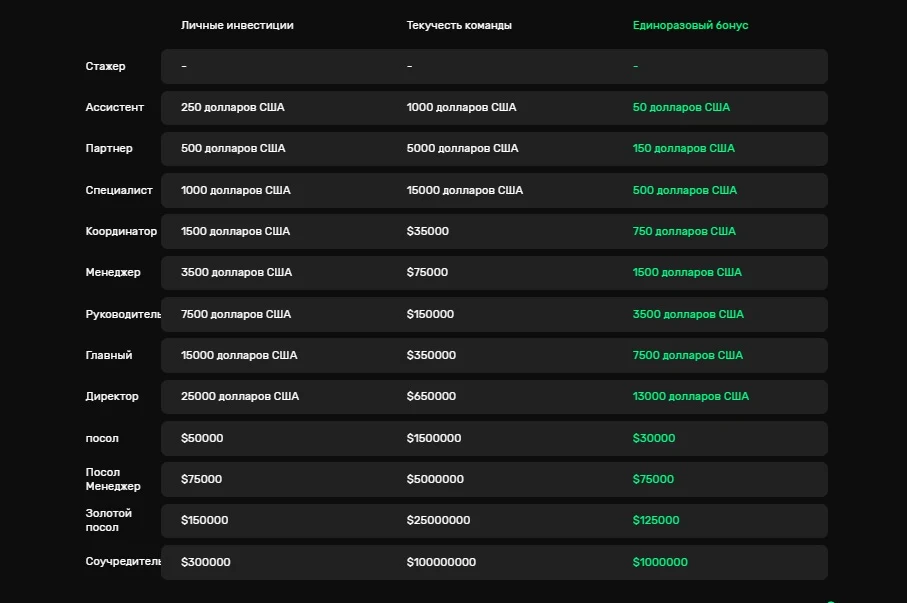
Task: Click the green $1000000 bonus value
Action: tap(660, 562)
